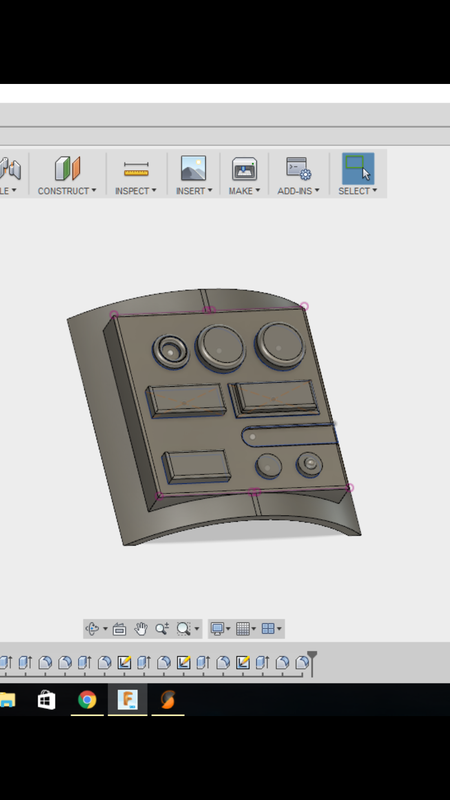Click the Insert image icon
Screen dimensions: 450x800
193,168
